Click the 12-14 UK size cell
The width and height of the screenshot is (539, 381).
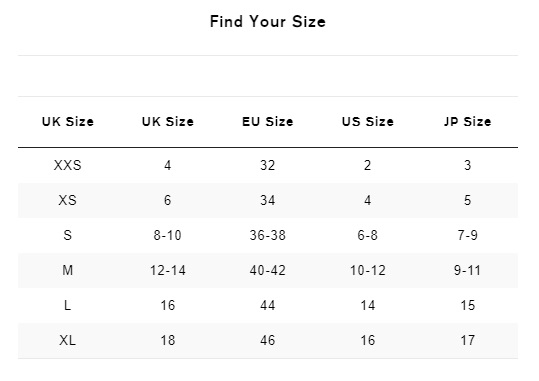click(x=168, y=271)
